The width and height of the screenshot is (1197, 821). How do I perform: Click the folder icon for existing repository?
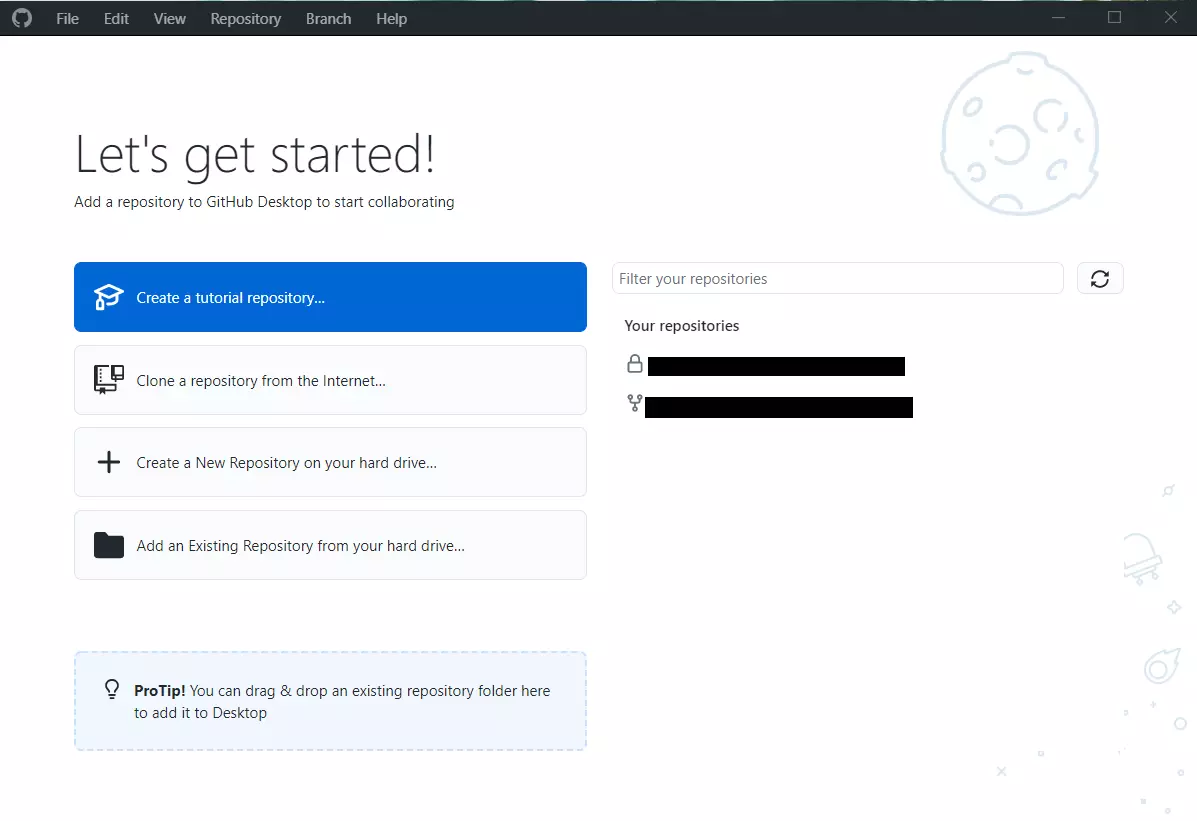pos(108,545)
